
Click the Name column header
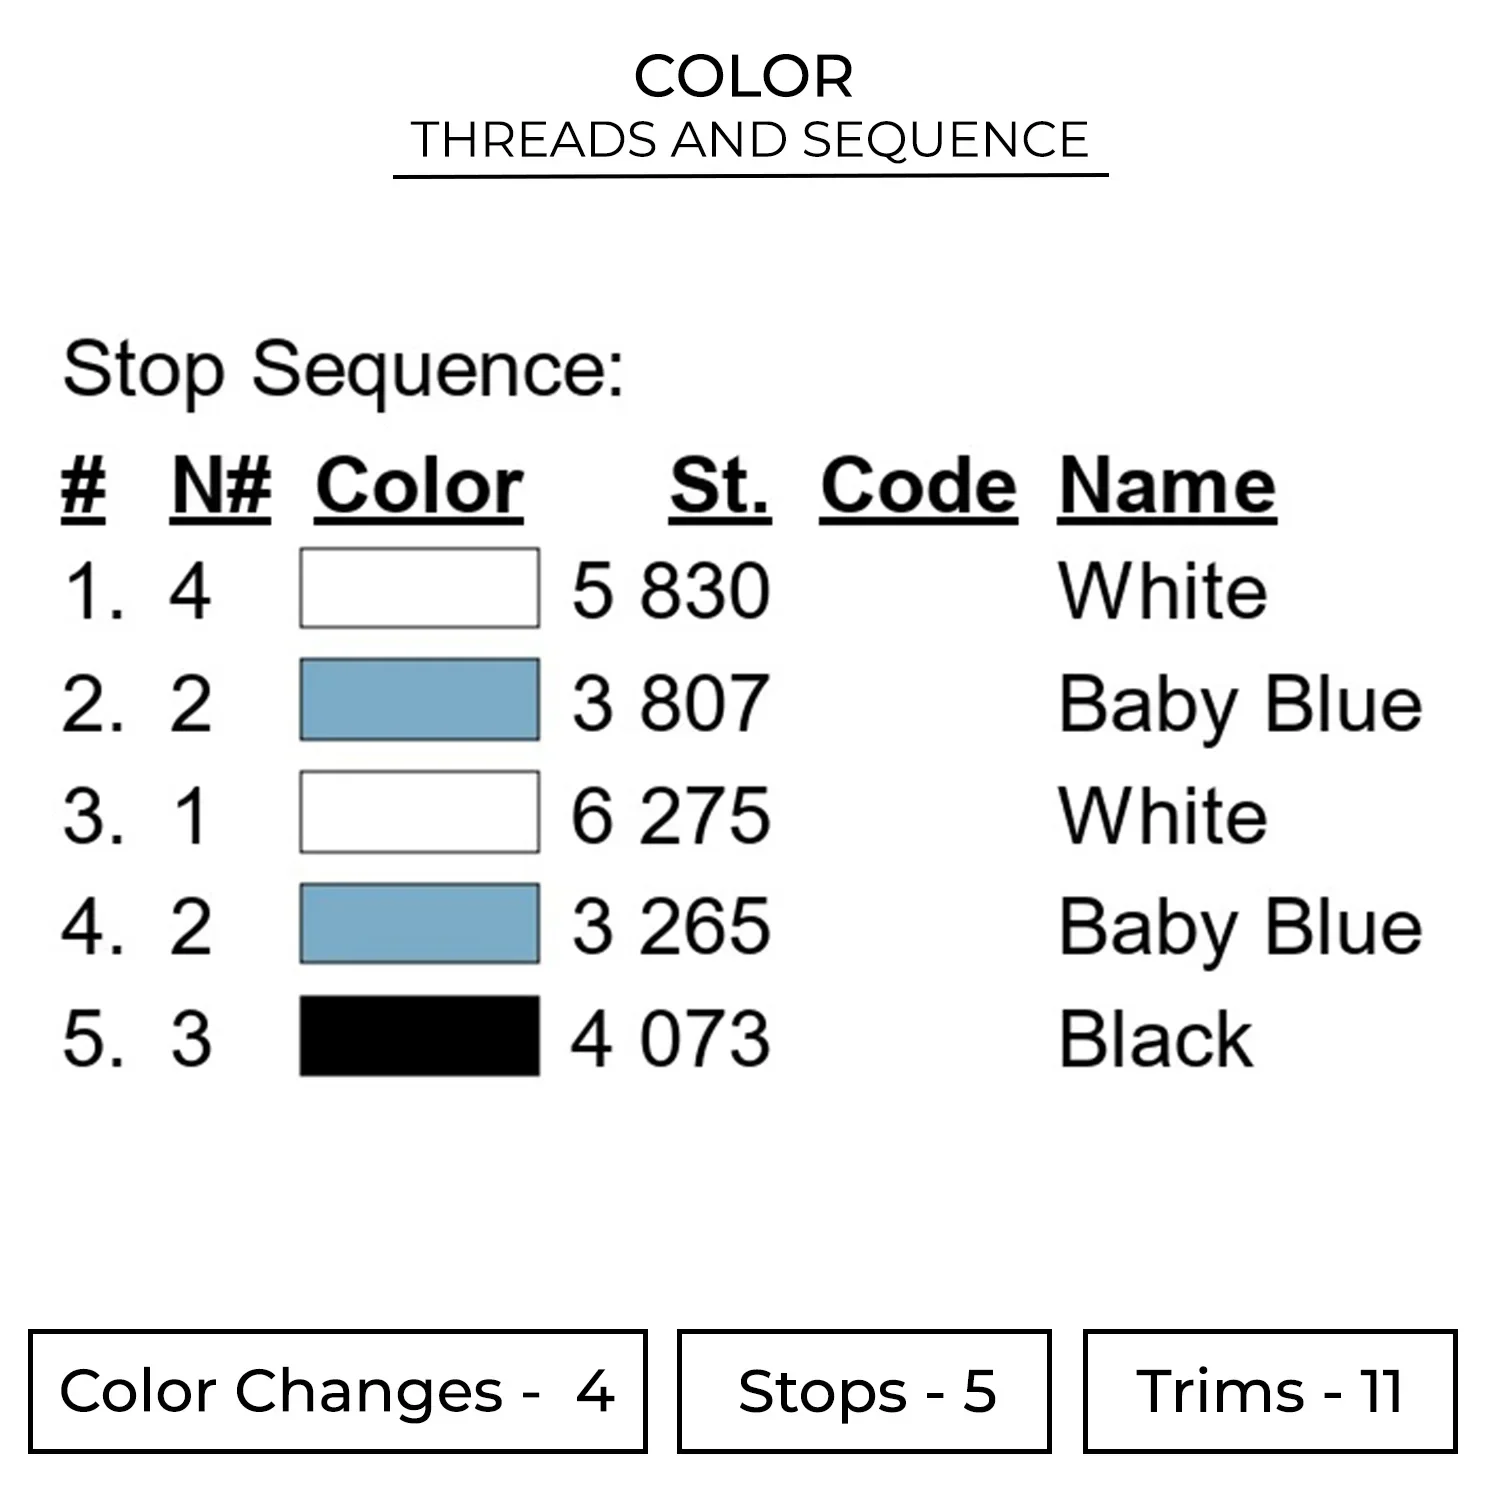click(1167, 487)
